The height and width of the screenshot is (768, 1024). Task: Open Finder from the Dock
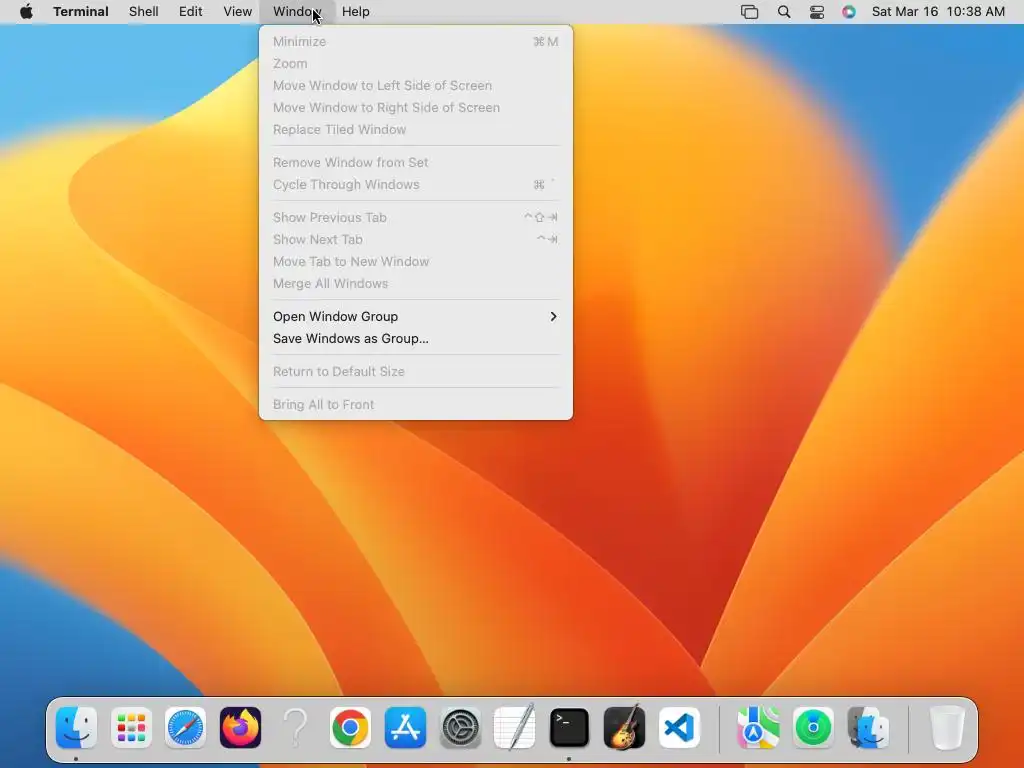[76, 728]
